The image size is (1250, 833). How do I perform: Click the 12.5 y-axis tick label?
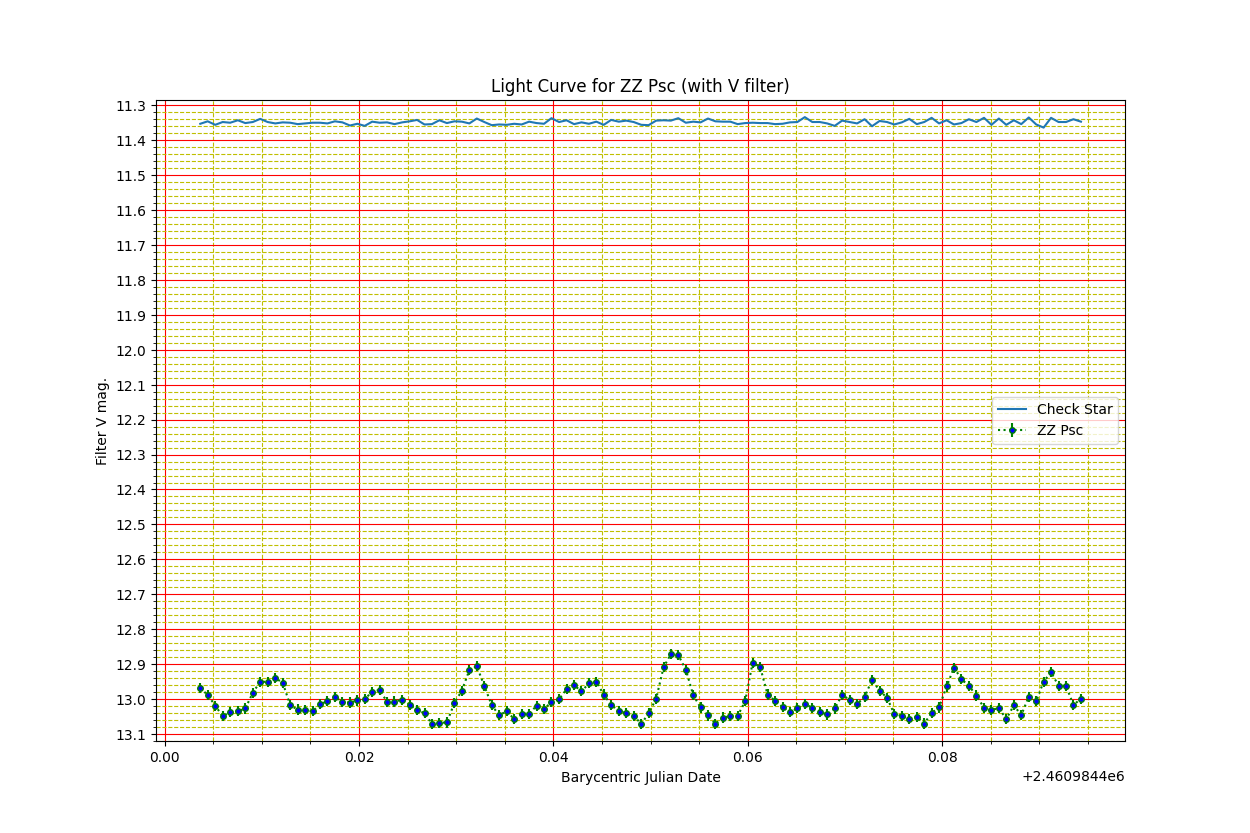[132, 525]
